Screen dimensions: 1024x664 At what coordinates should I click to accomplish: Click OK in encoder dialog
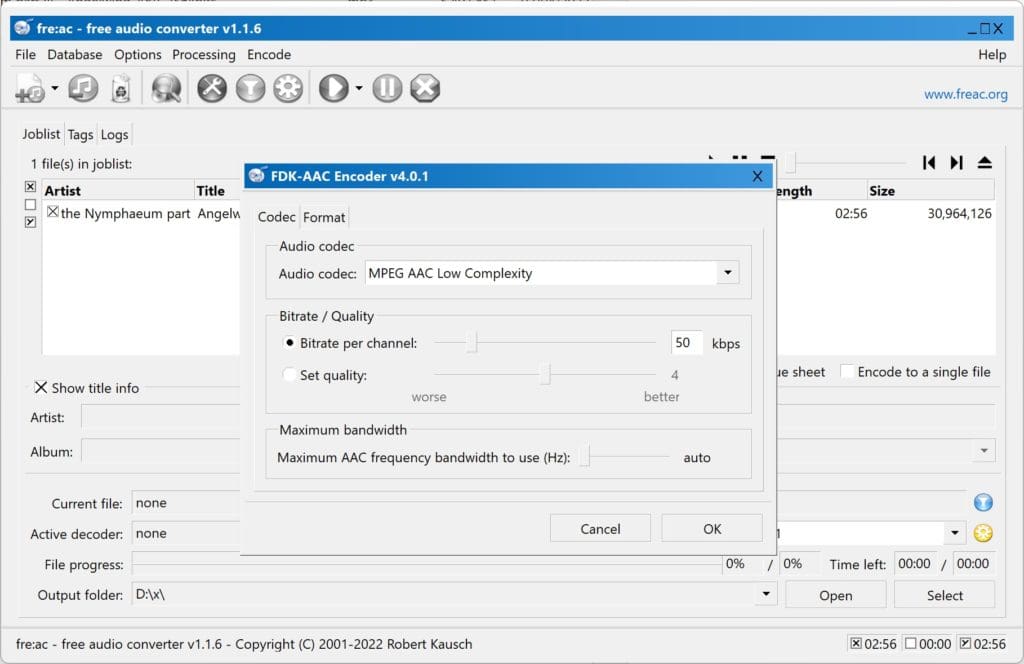click(712, 528)
